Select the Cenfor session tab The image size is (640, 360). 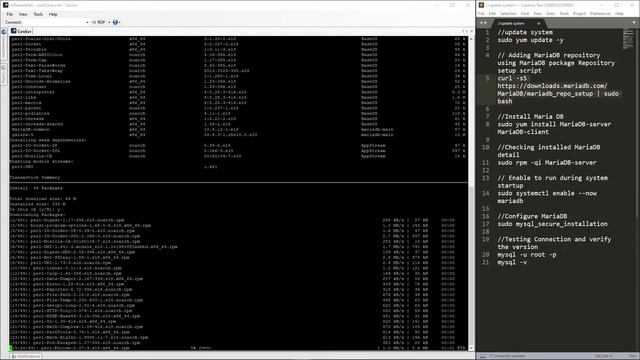(x=21, y=31)
